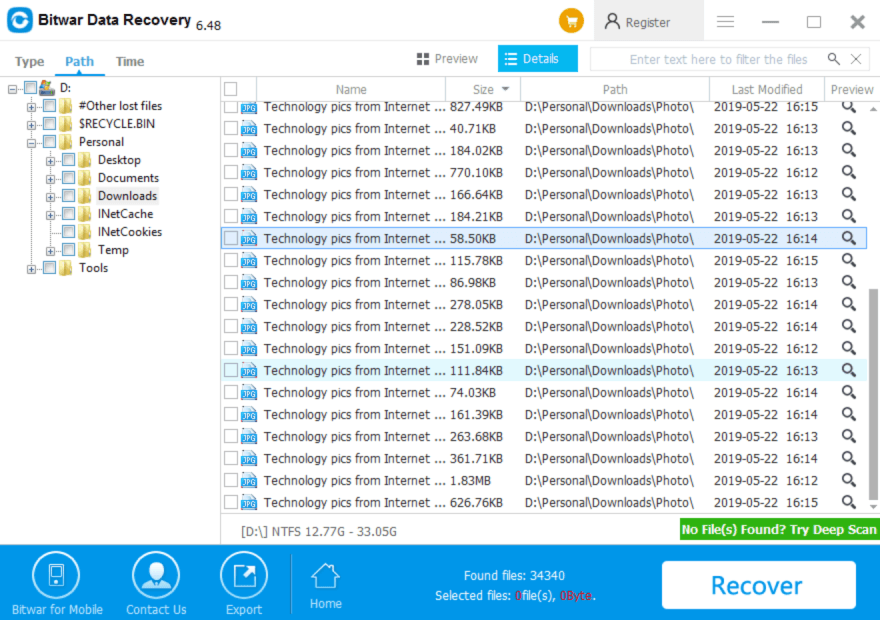Click the file list vertical scrollbar

click(873, 393)
